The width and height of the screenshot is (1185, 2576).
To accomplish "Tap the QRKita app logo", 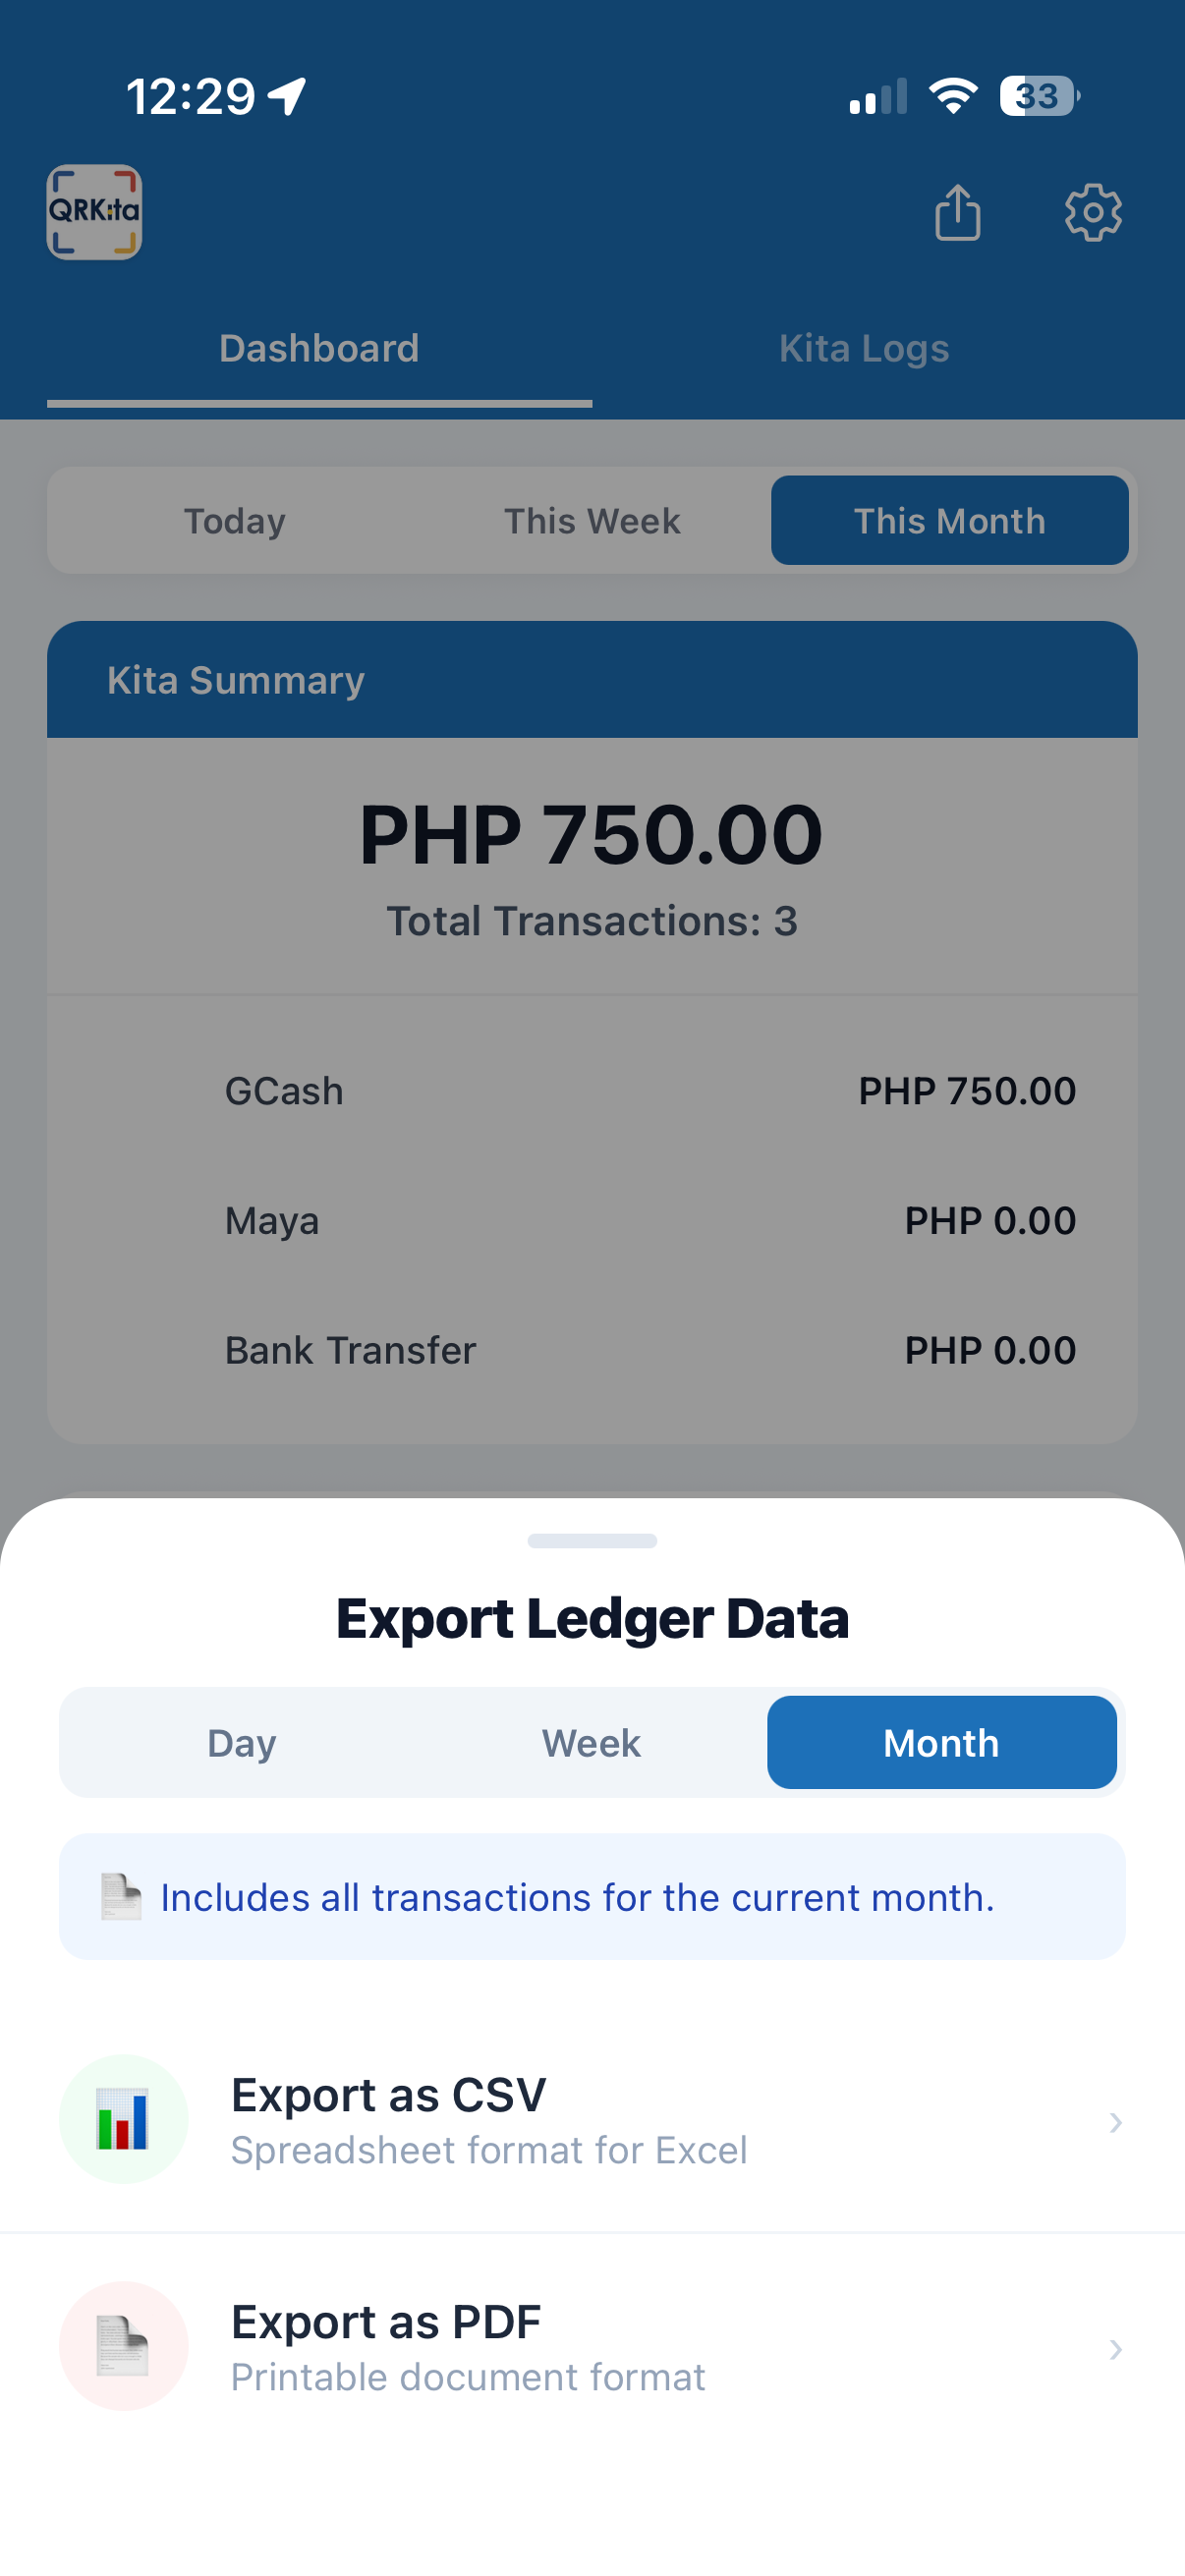I will [94, 212].
